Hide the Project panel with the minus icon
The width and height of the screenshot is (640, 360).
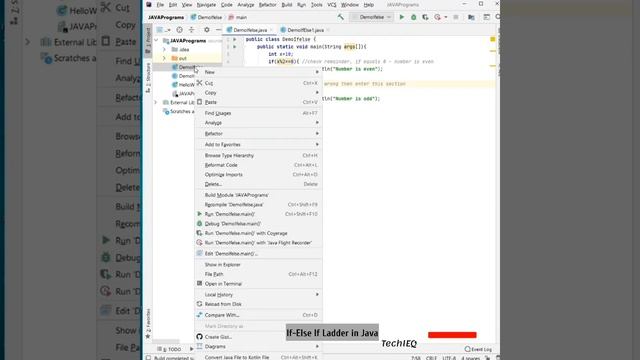(x=218, y=30)
